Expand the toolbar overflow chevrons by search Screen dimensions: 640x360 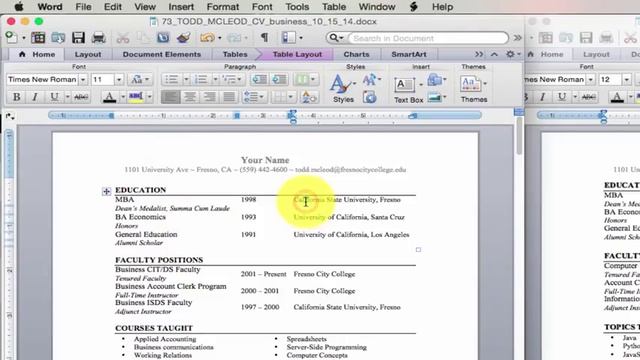click(518, 38)
